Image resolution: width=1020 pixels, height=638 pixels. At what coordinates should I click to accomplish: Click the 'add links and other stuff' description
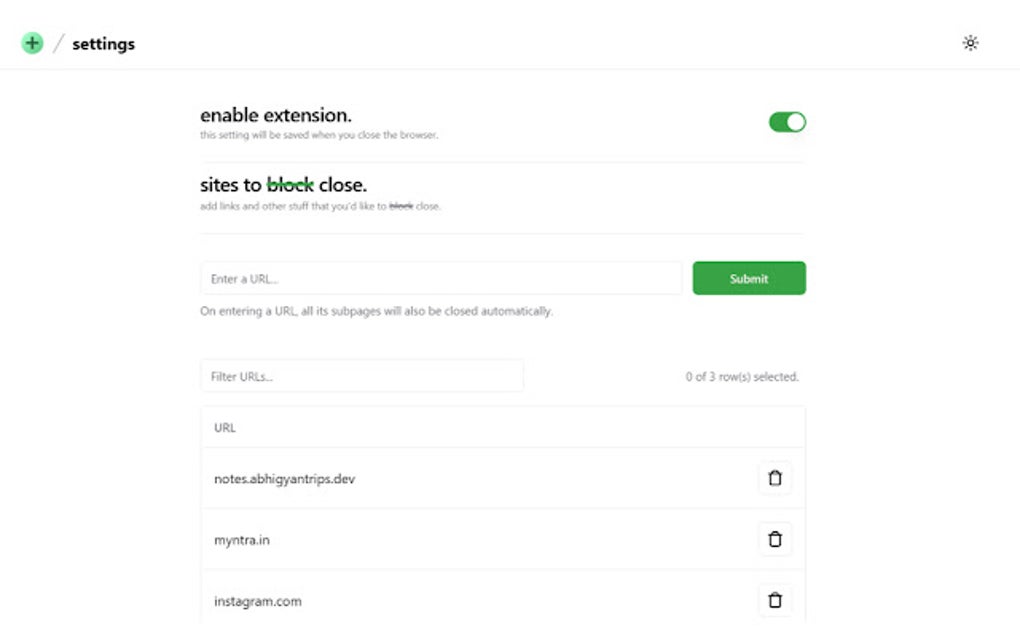(x=320, y=207)
